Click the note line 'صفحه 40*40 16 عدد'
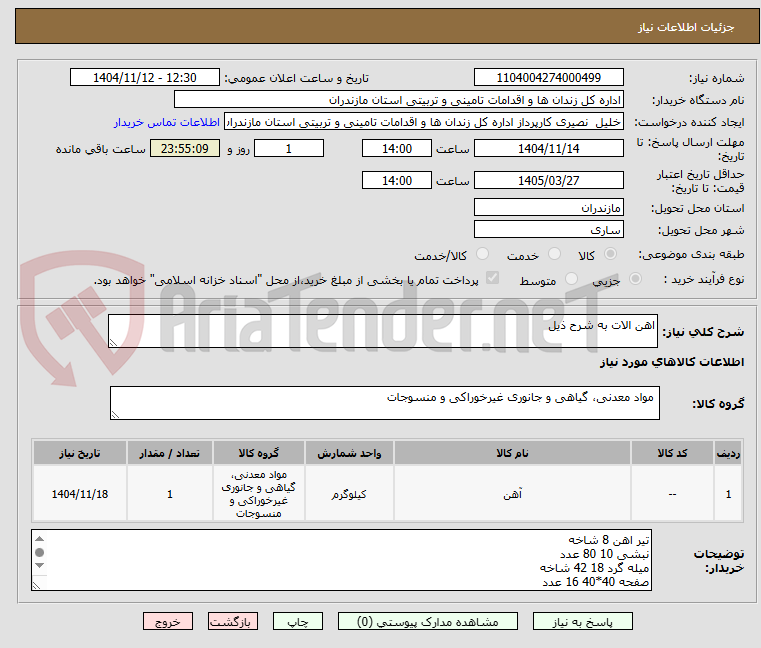761x648 pixels. [596, 582]
